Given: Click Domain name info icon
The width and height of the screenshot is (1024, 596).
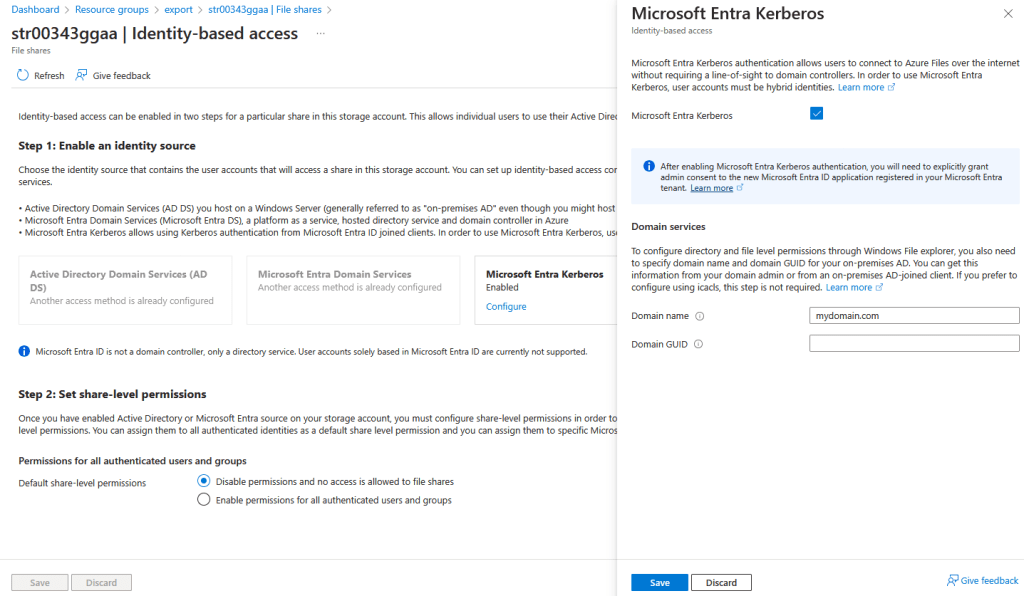Looking at the screenshot, I should tap(699, 316).
